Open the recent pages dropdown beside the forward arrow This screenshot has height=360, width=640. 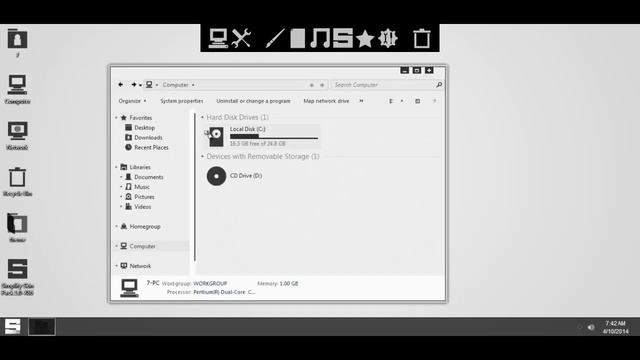click(140, 85)
